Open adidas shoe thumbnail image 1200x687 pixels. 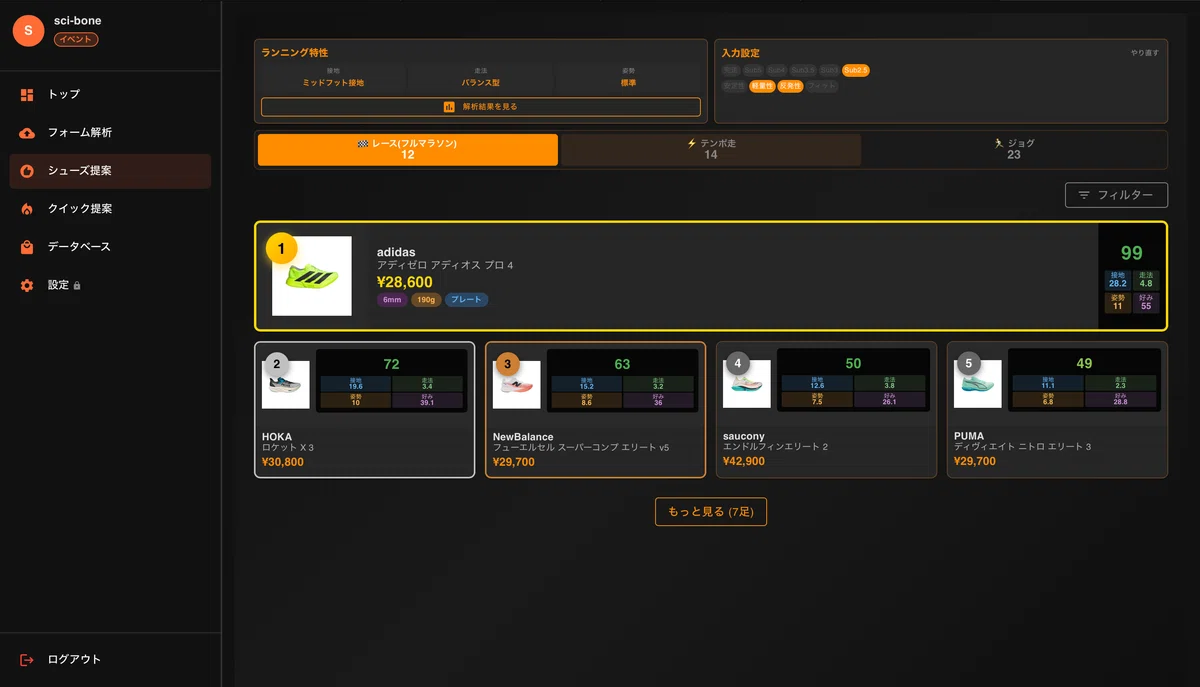(x=312, y=276)
